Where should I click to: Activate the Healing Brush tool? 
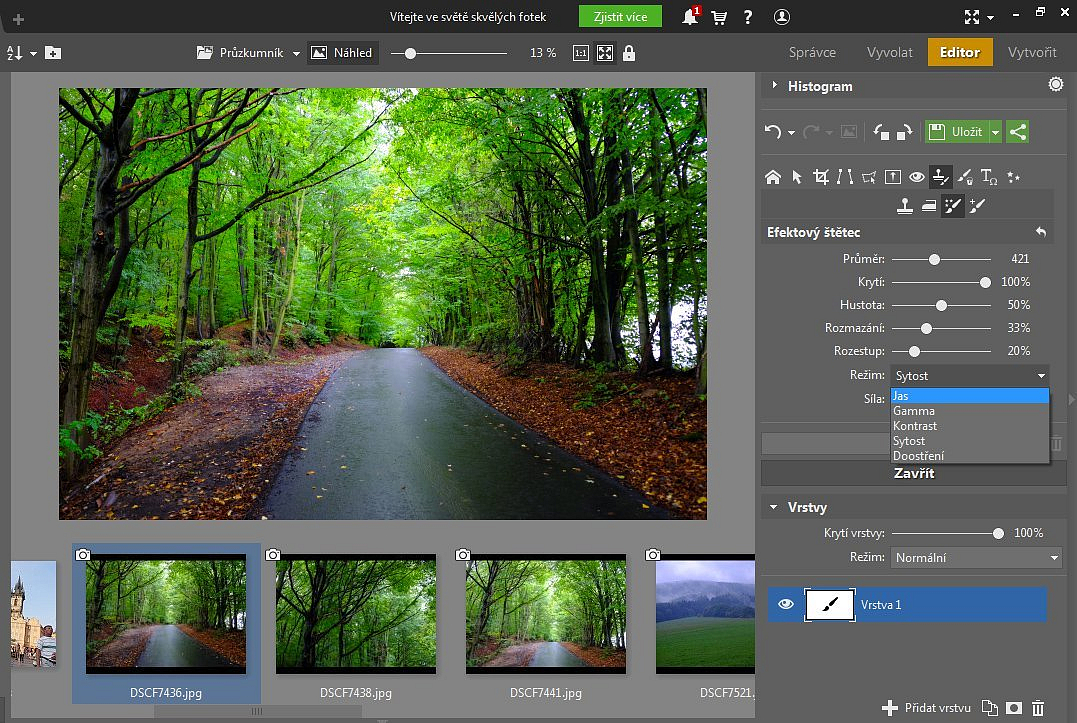977,205
